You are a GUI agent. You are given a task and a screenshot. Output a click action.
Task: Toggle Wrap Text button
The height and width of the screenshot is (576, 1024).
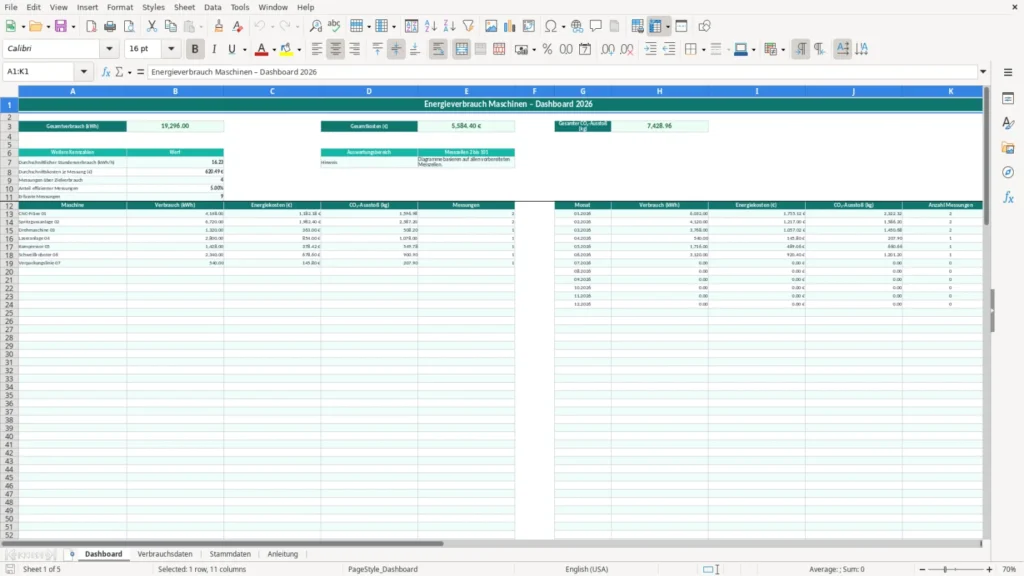coord(438,49)
